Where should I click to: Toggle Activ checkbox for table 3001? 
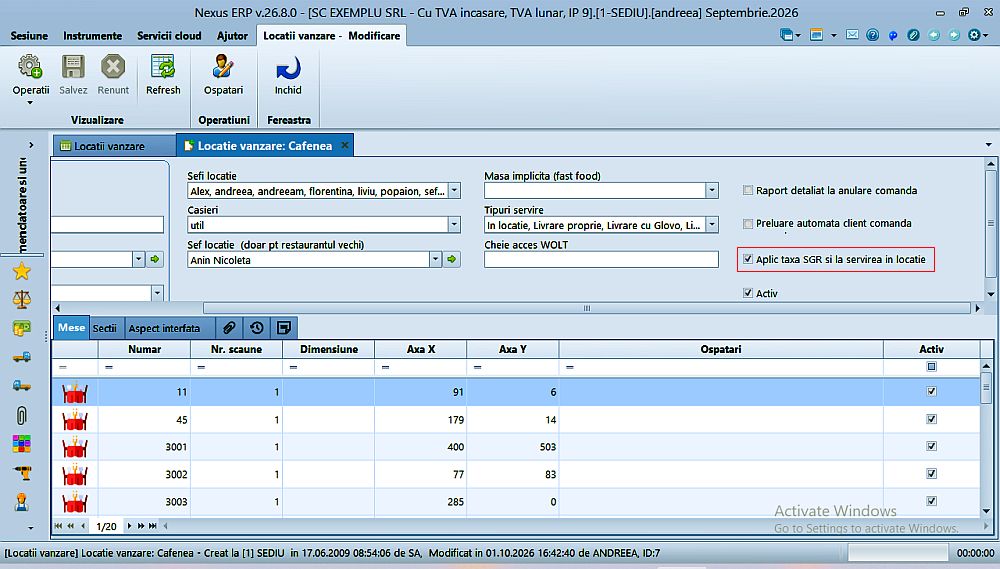coord(931,446)
